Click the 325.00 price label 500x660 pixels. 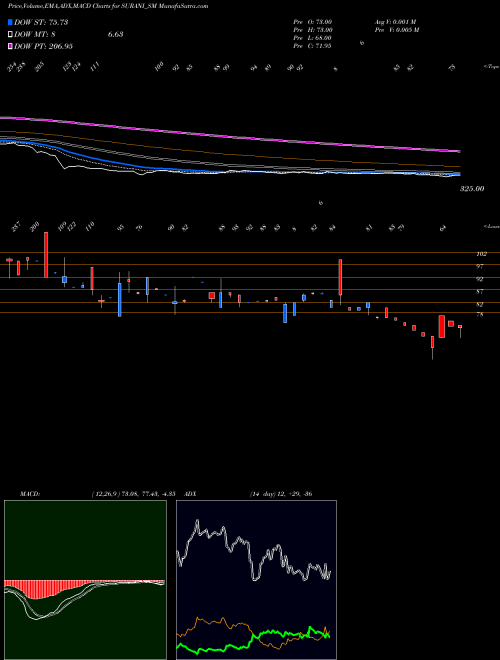click(472, 189)
